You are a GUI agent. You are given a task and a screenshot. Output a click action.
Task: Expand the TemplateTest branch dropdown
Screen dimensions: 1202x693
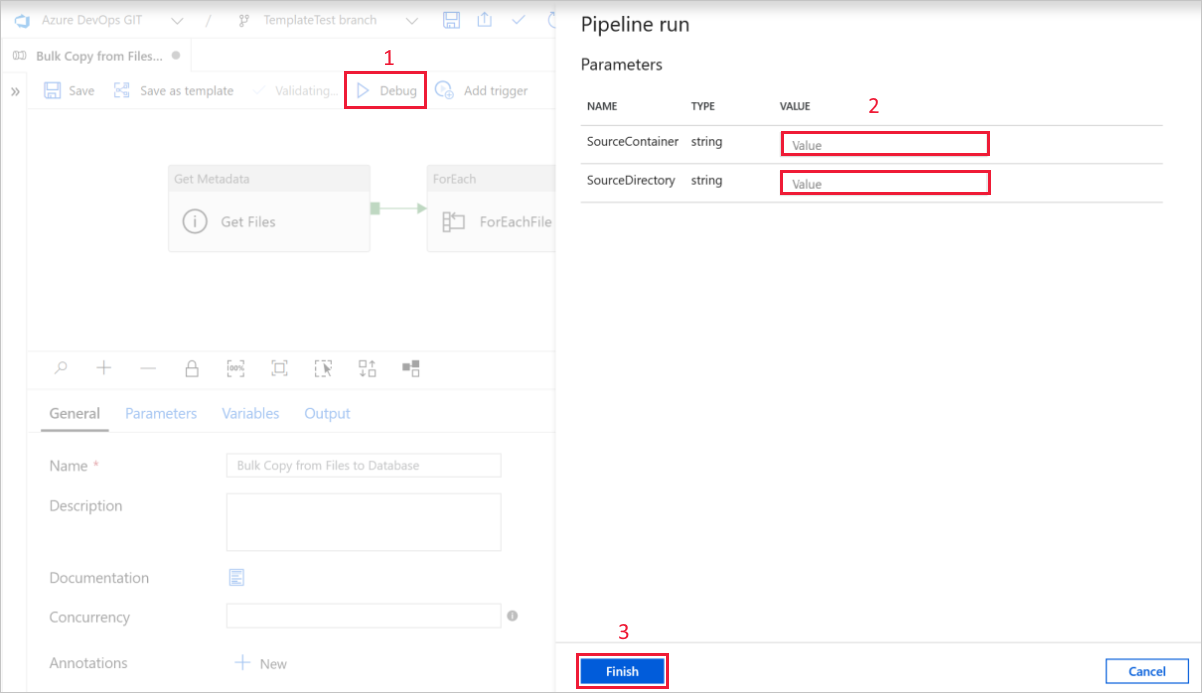[413, 20]
